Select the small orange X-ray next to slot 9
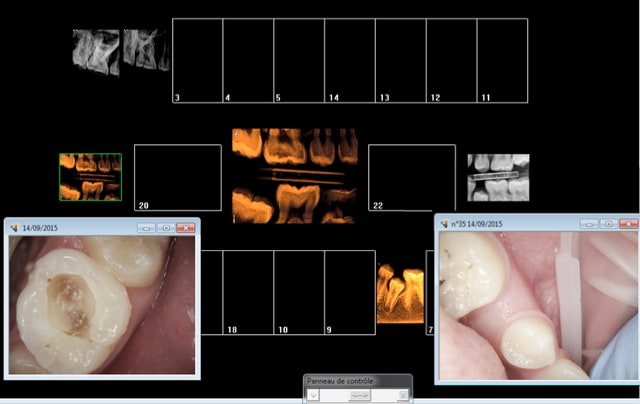The width and height of the screenshot is (640, 404). [x=399, y=294]
